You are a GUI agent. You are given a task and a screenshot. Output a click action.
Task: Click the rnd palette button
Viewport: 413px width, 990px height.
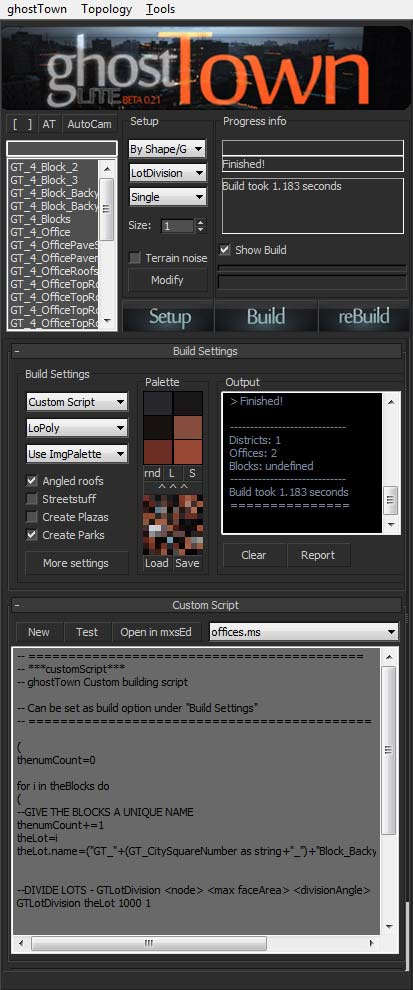coord(152,473)
